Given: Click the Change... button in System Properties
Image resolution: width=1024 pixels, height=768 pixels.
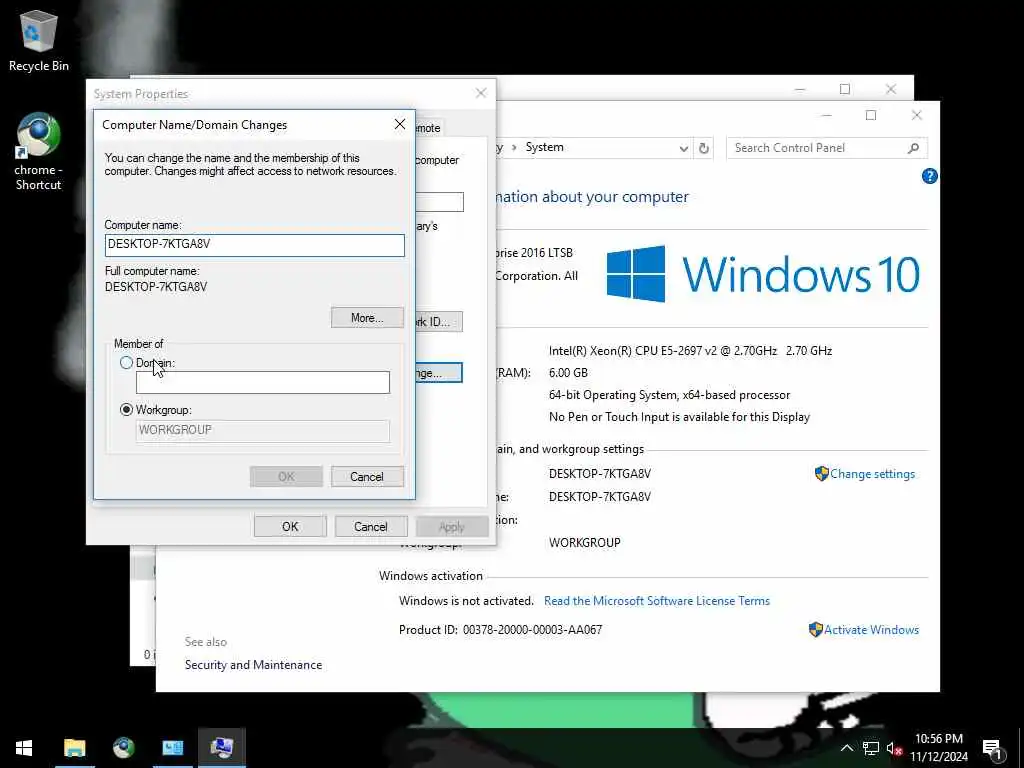Looking at the screenshot, I should point(439,373).
